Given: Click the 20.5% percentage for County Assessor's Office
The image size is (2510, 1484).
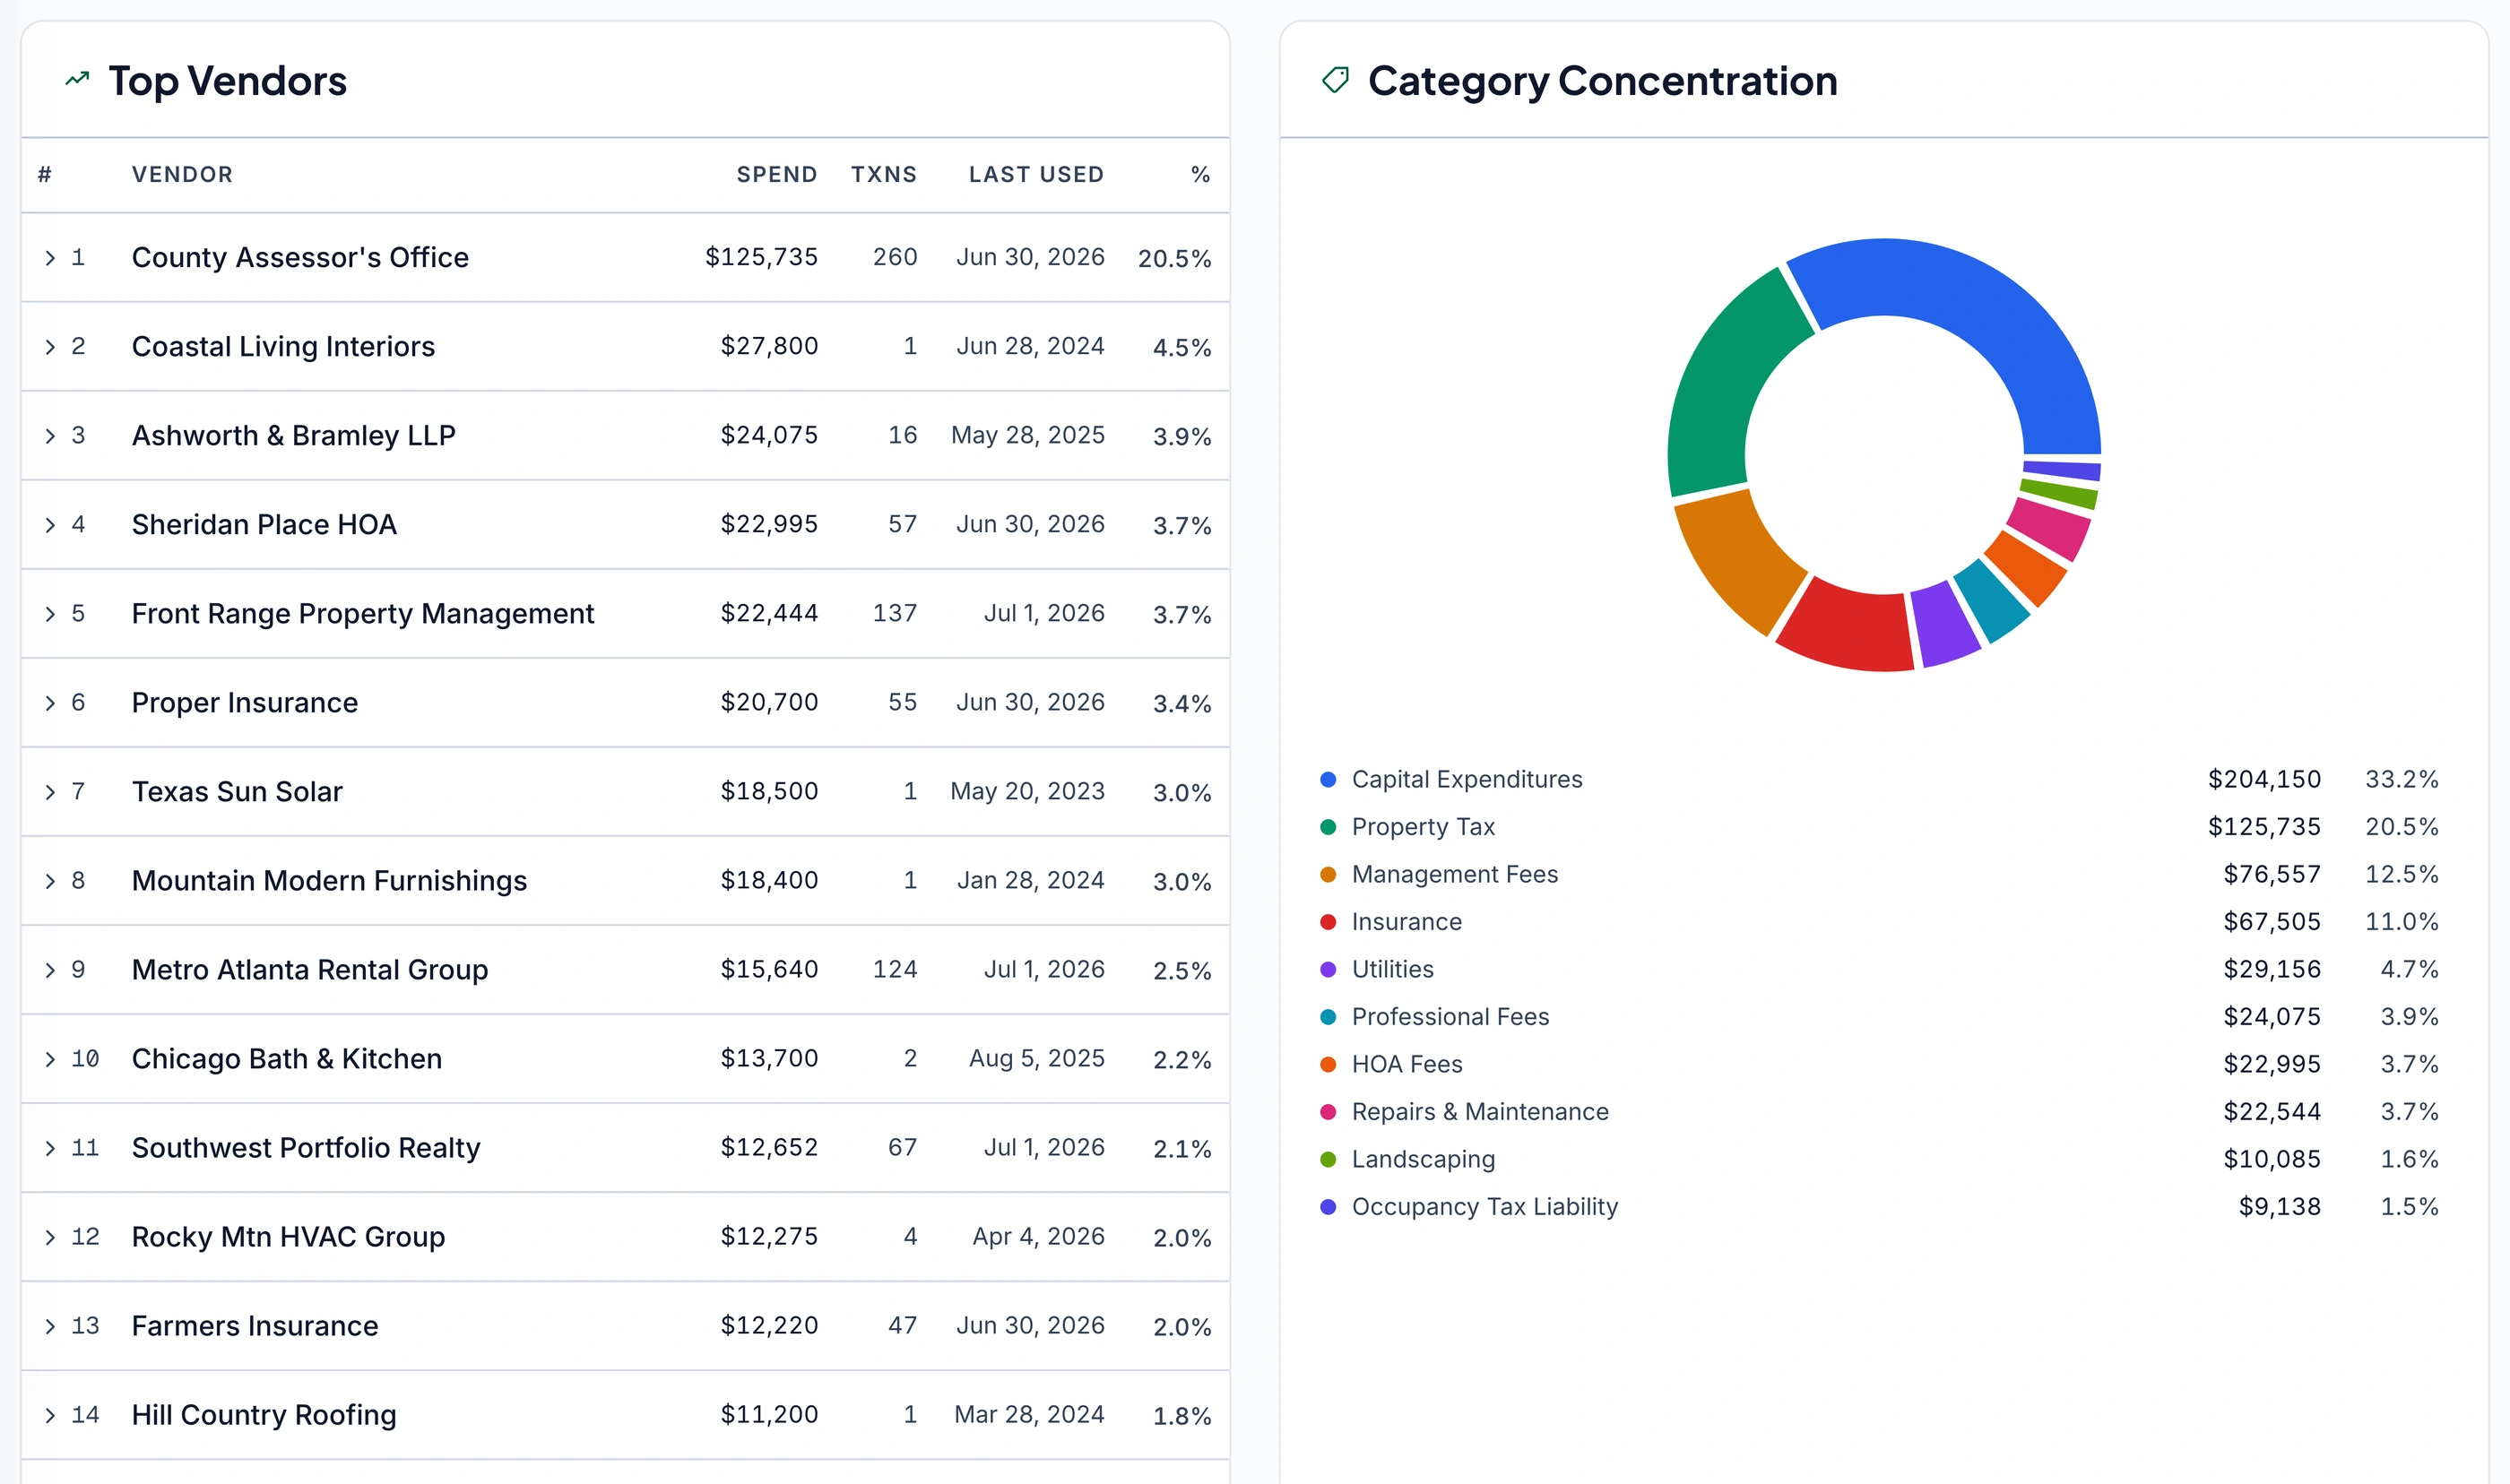Looking at the screenshot, I should (1174, 259).
